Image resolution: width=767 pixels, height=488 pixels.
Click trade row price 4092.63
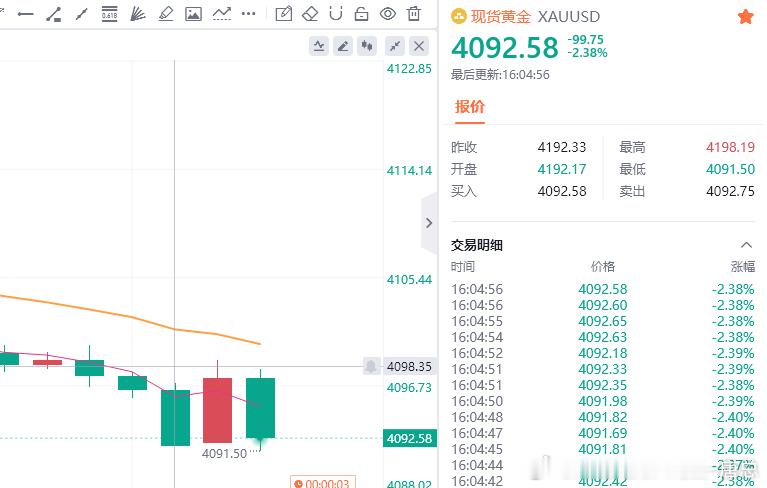pyautogui.click(x=603, y=337)
